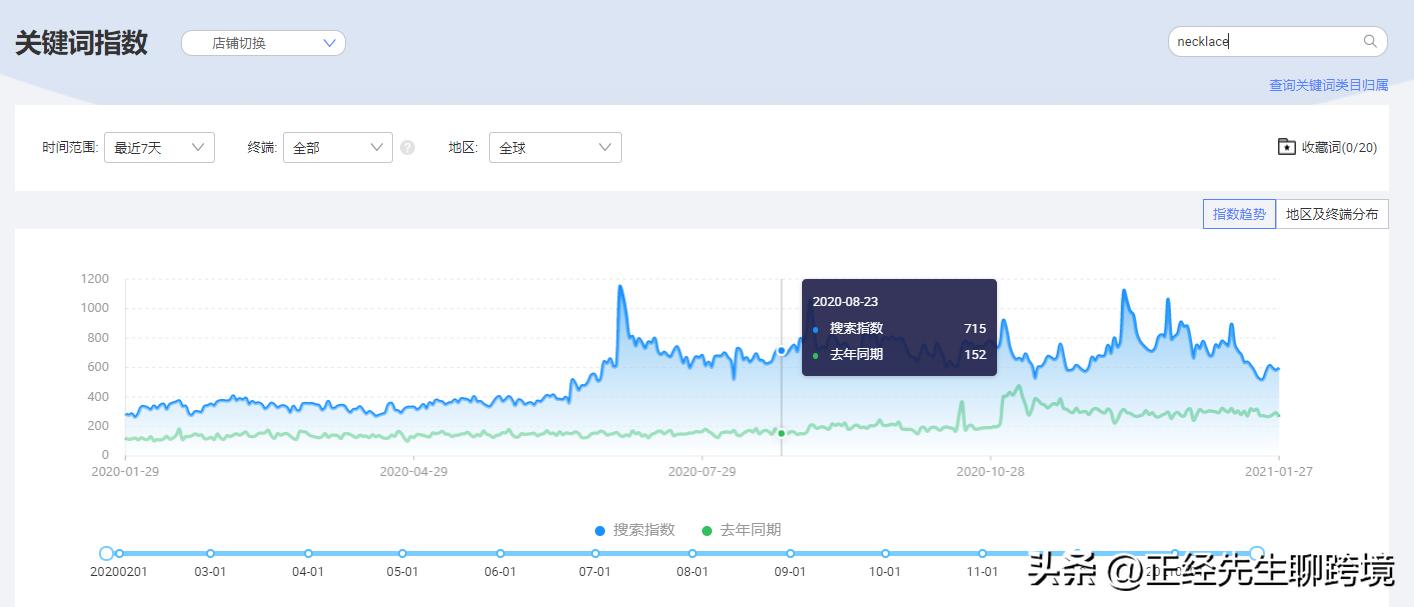Click the green data point for 去年同期
Viewport: 1414px width, 607px height.
click(x=781, y=433)
